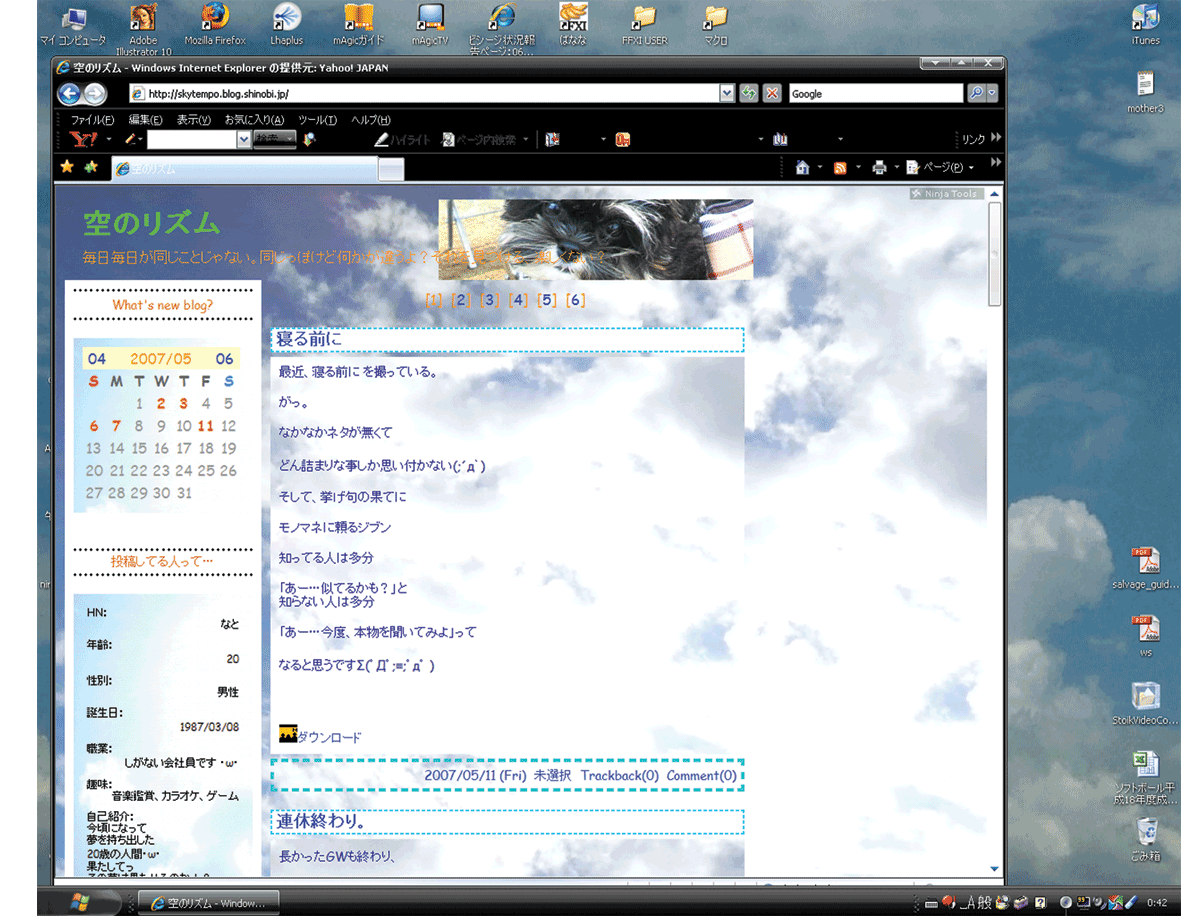Click in the address bar URL field
This screenshot has height=922, width=1181.
tap(423, 93)
